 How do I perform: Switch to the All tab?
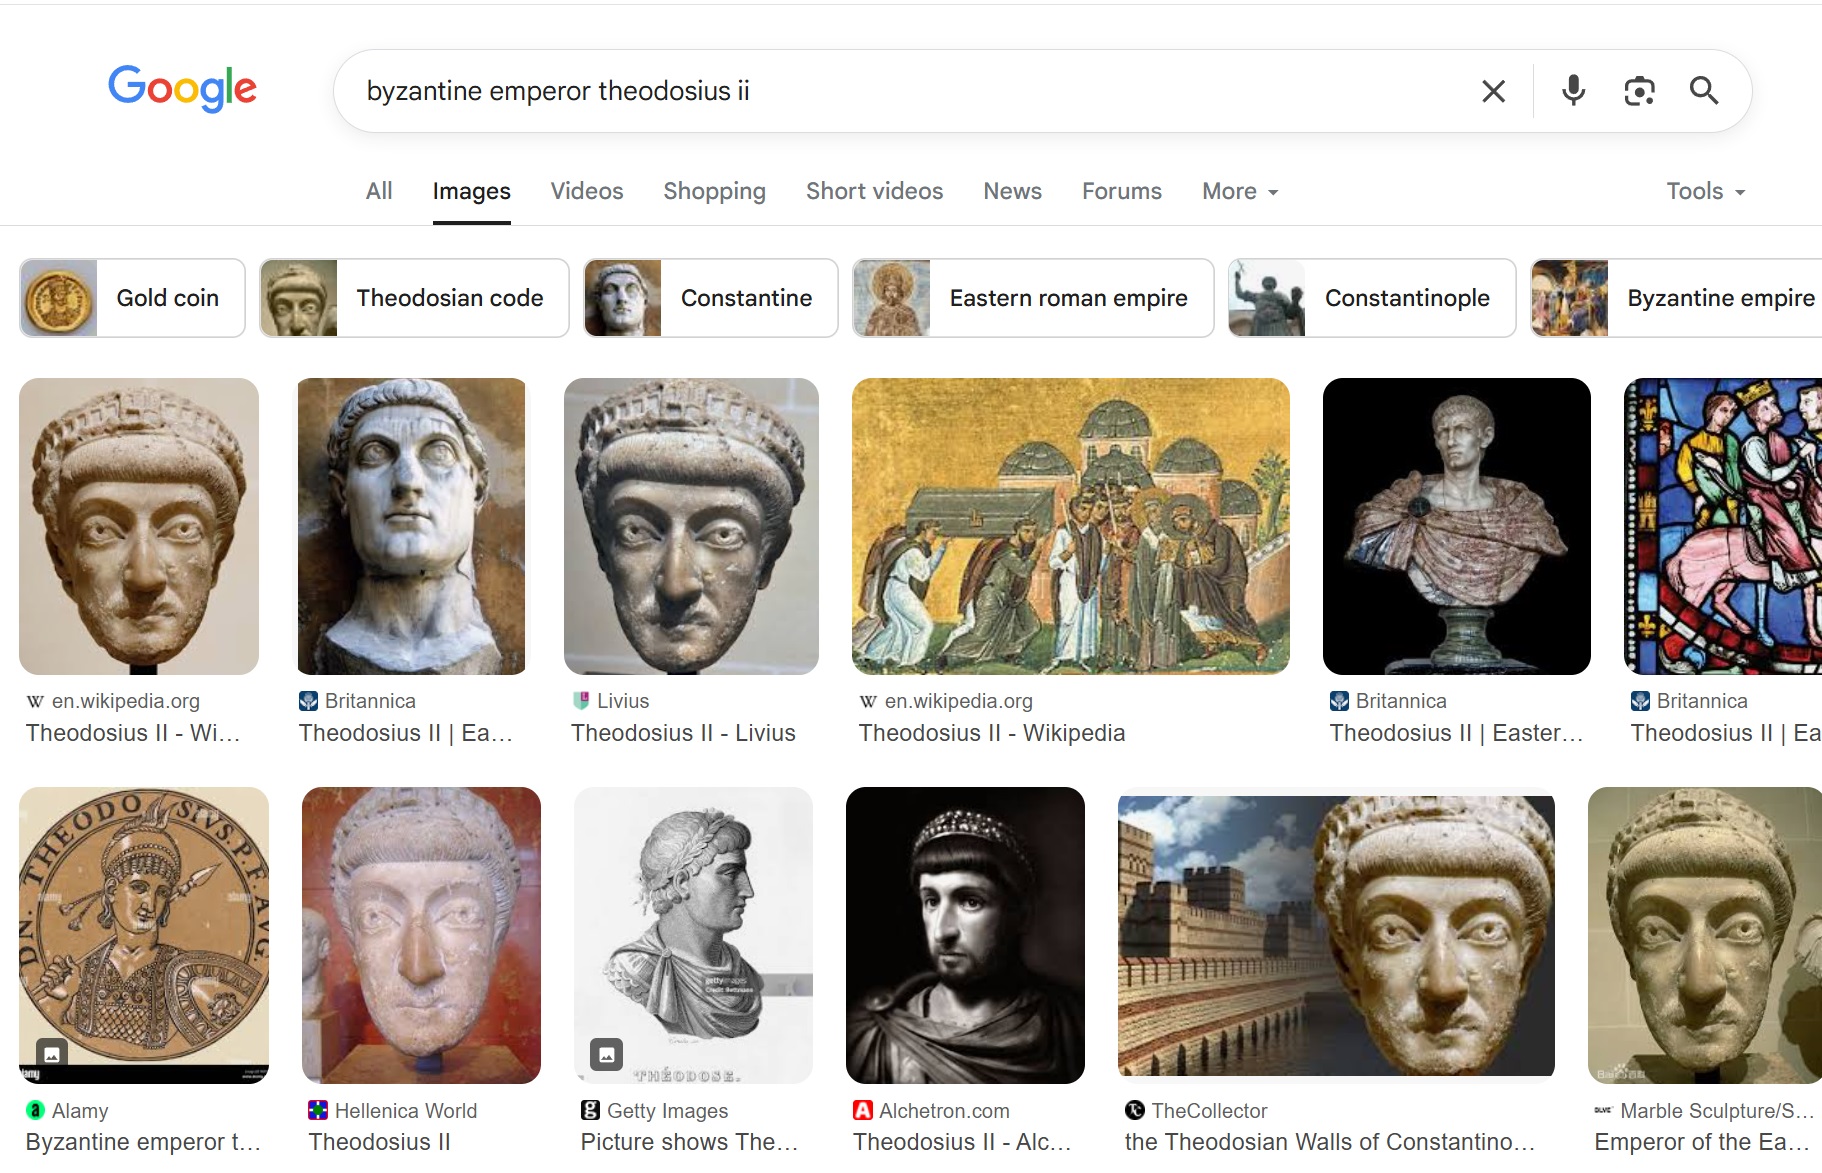tap(379, 191)
